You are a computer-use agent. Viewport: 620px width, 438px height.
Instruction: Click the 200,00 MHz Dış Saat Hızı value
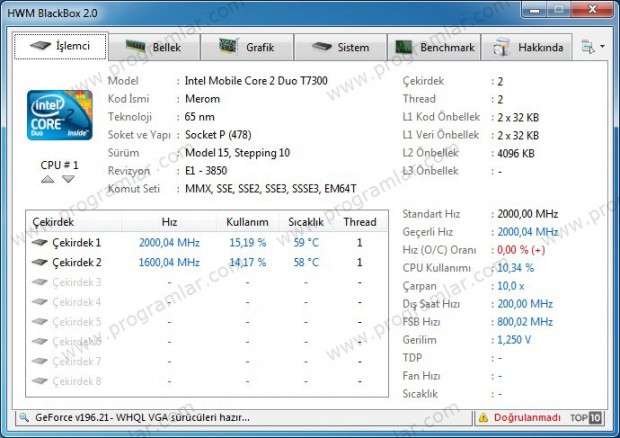point(525,304)
